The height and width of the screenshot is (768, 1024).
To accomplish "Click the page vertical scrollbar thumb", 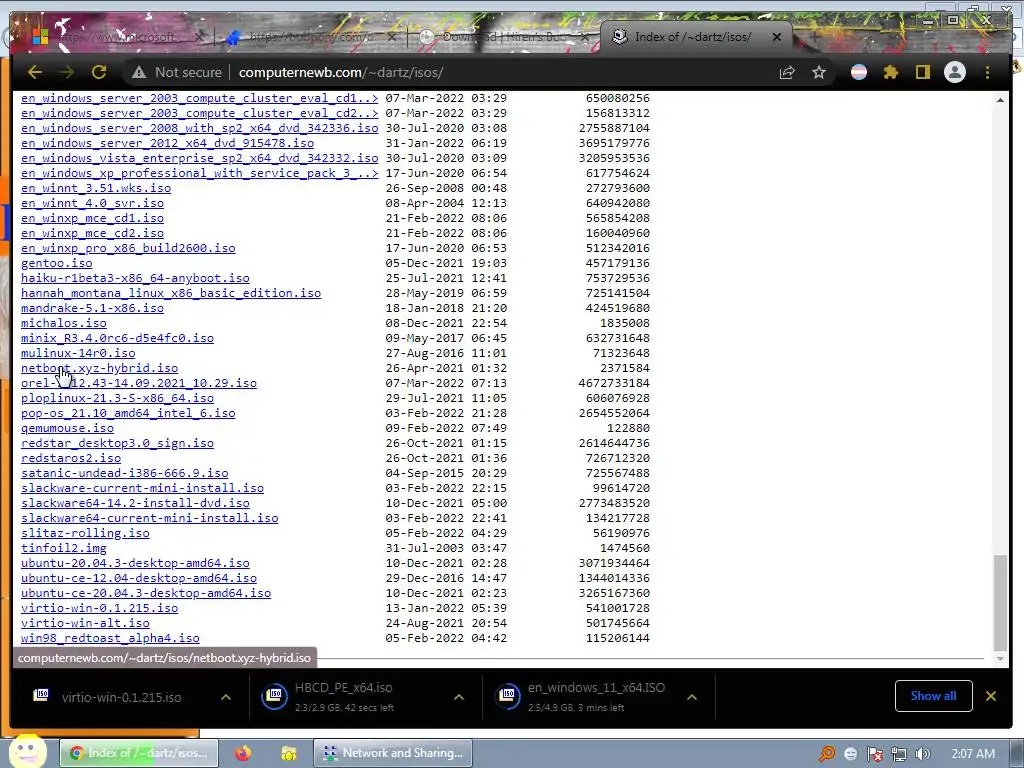I will pyautogui.click(x=1000, y=603).
